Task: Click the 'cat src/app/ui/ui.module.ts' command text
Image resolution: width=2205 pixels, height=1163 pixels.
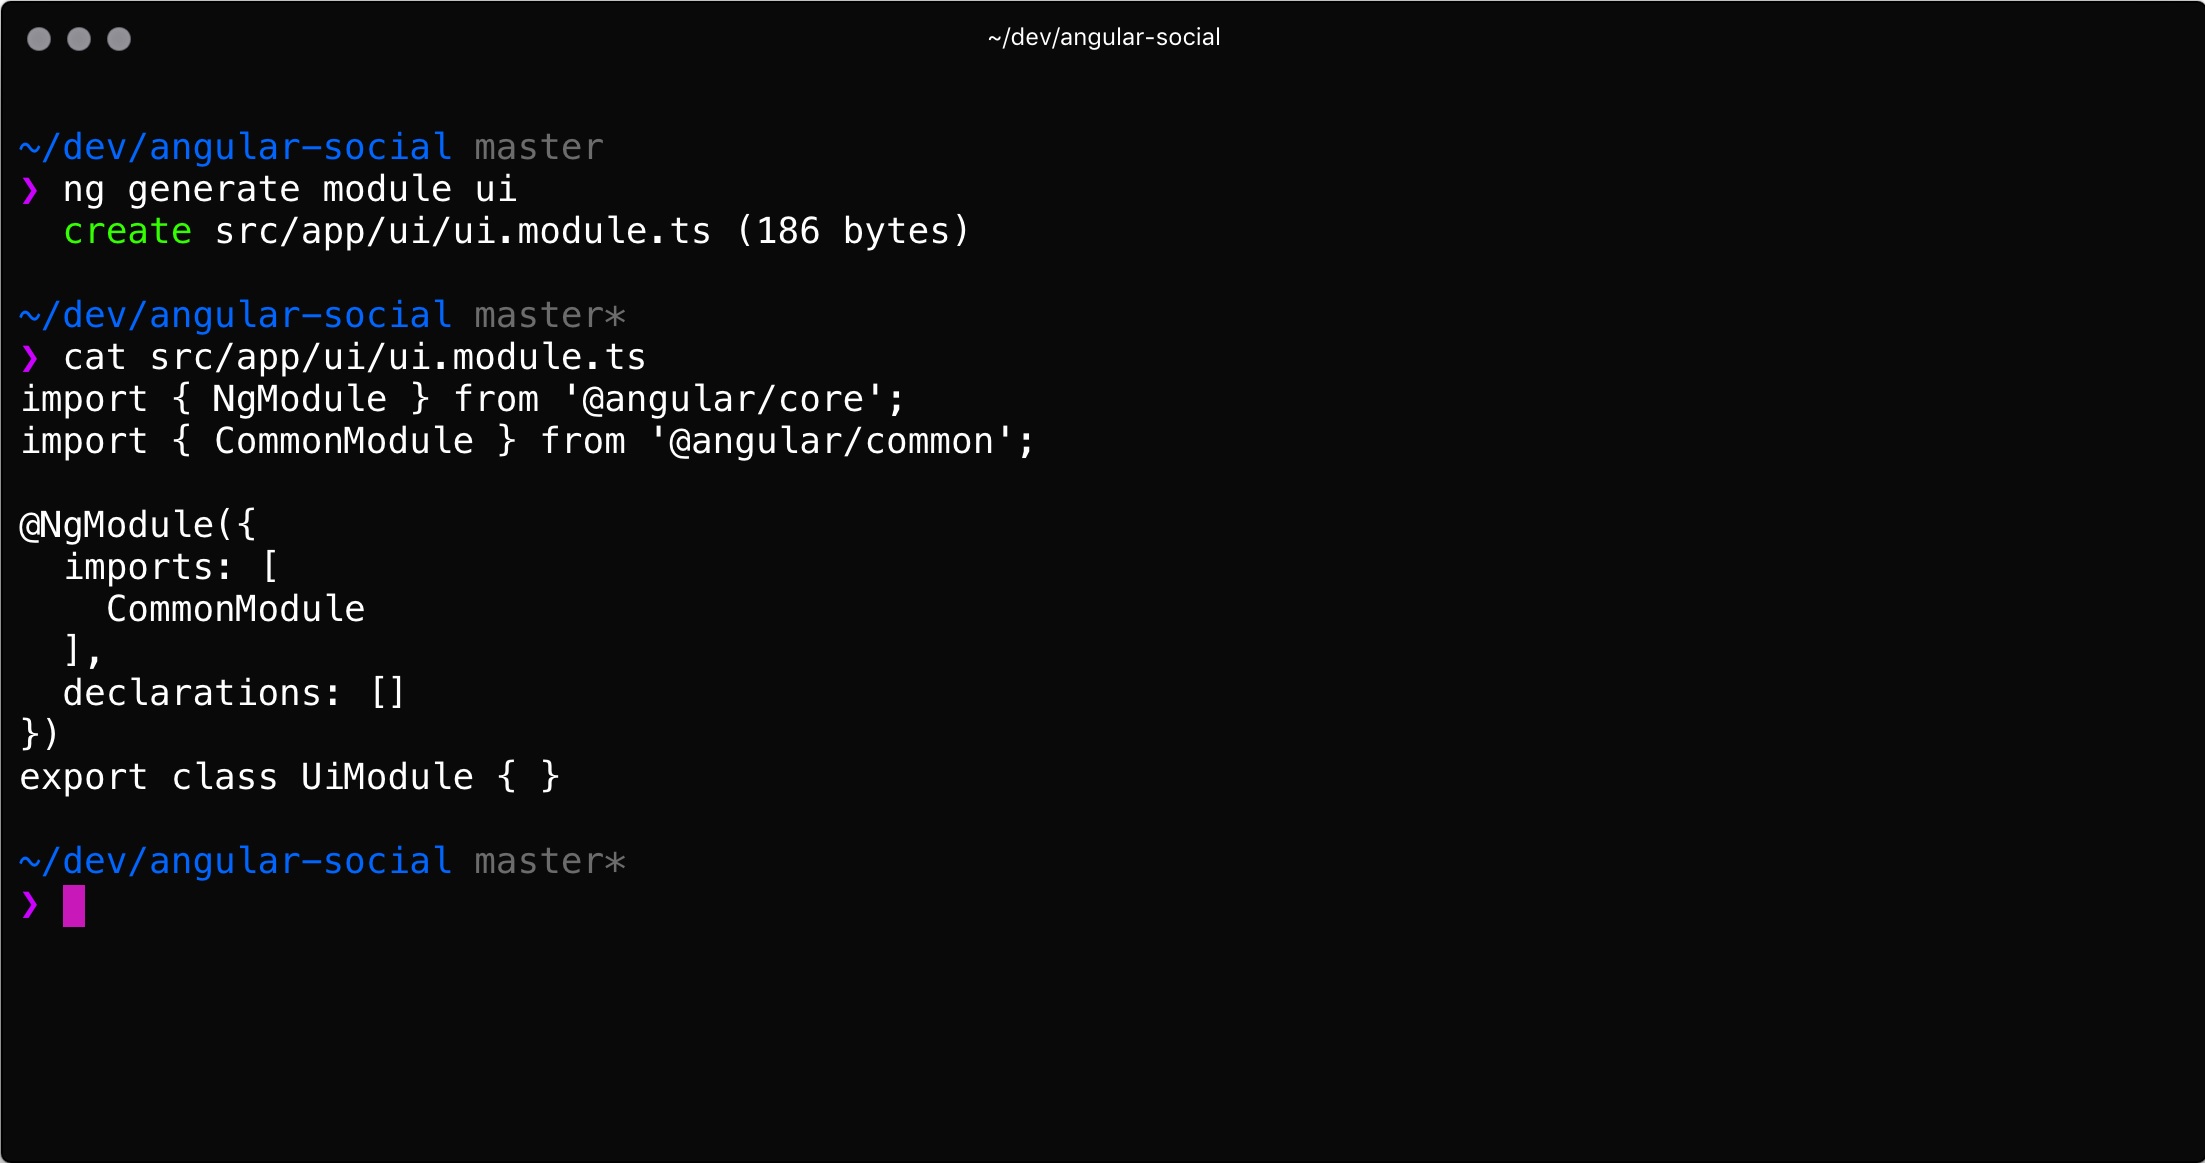Action: pos(355,357)
